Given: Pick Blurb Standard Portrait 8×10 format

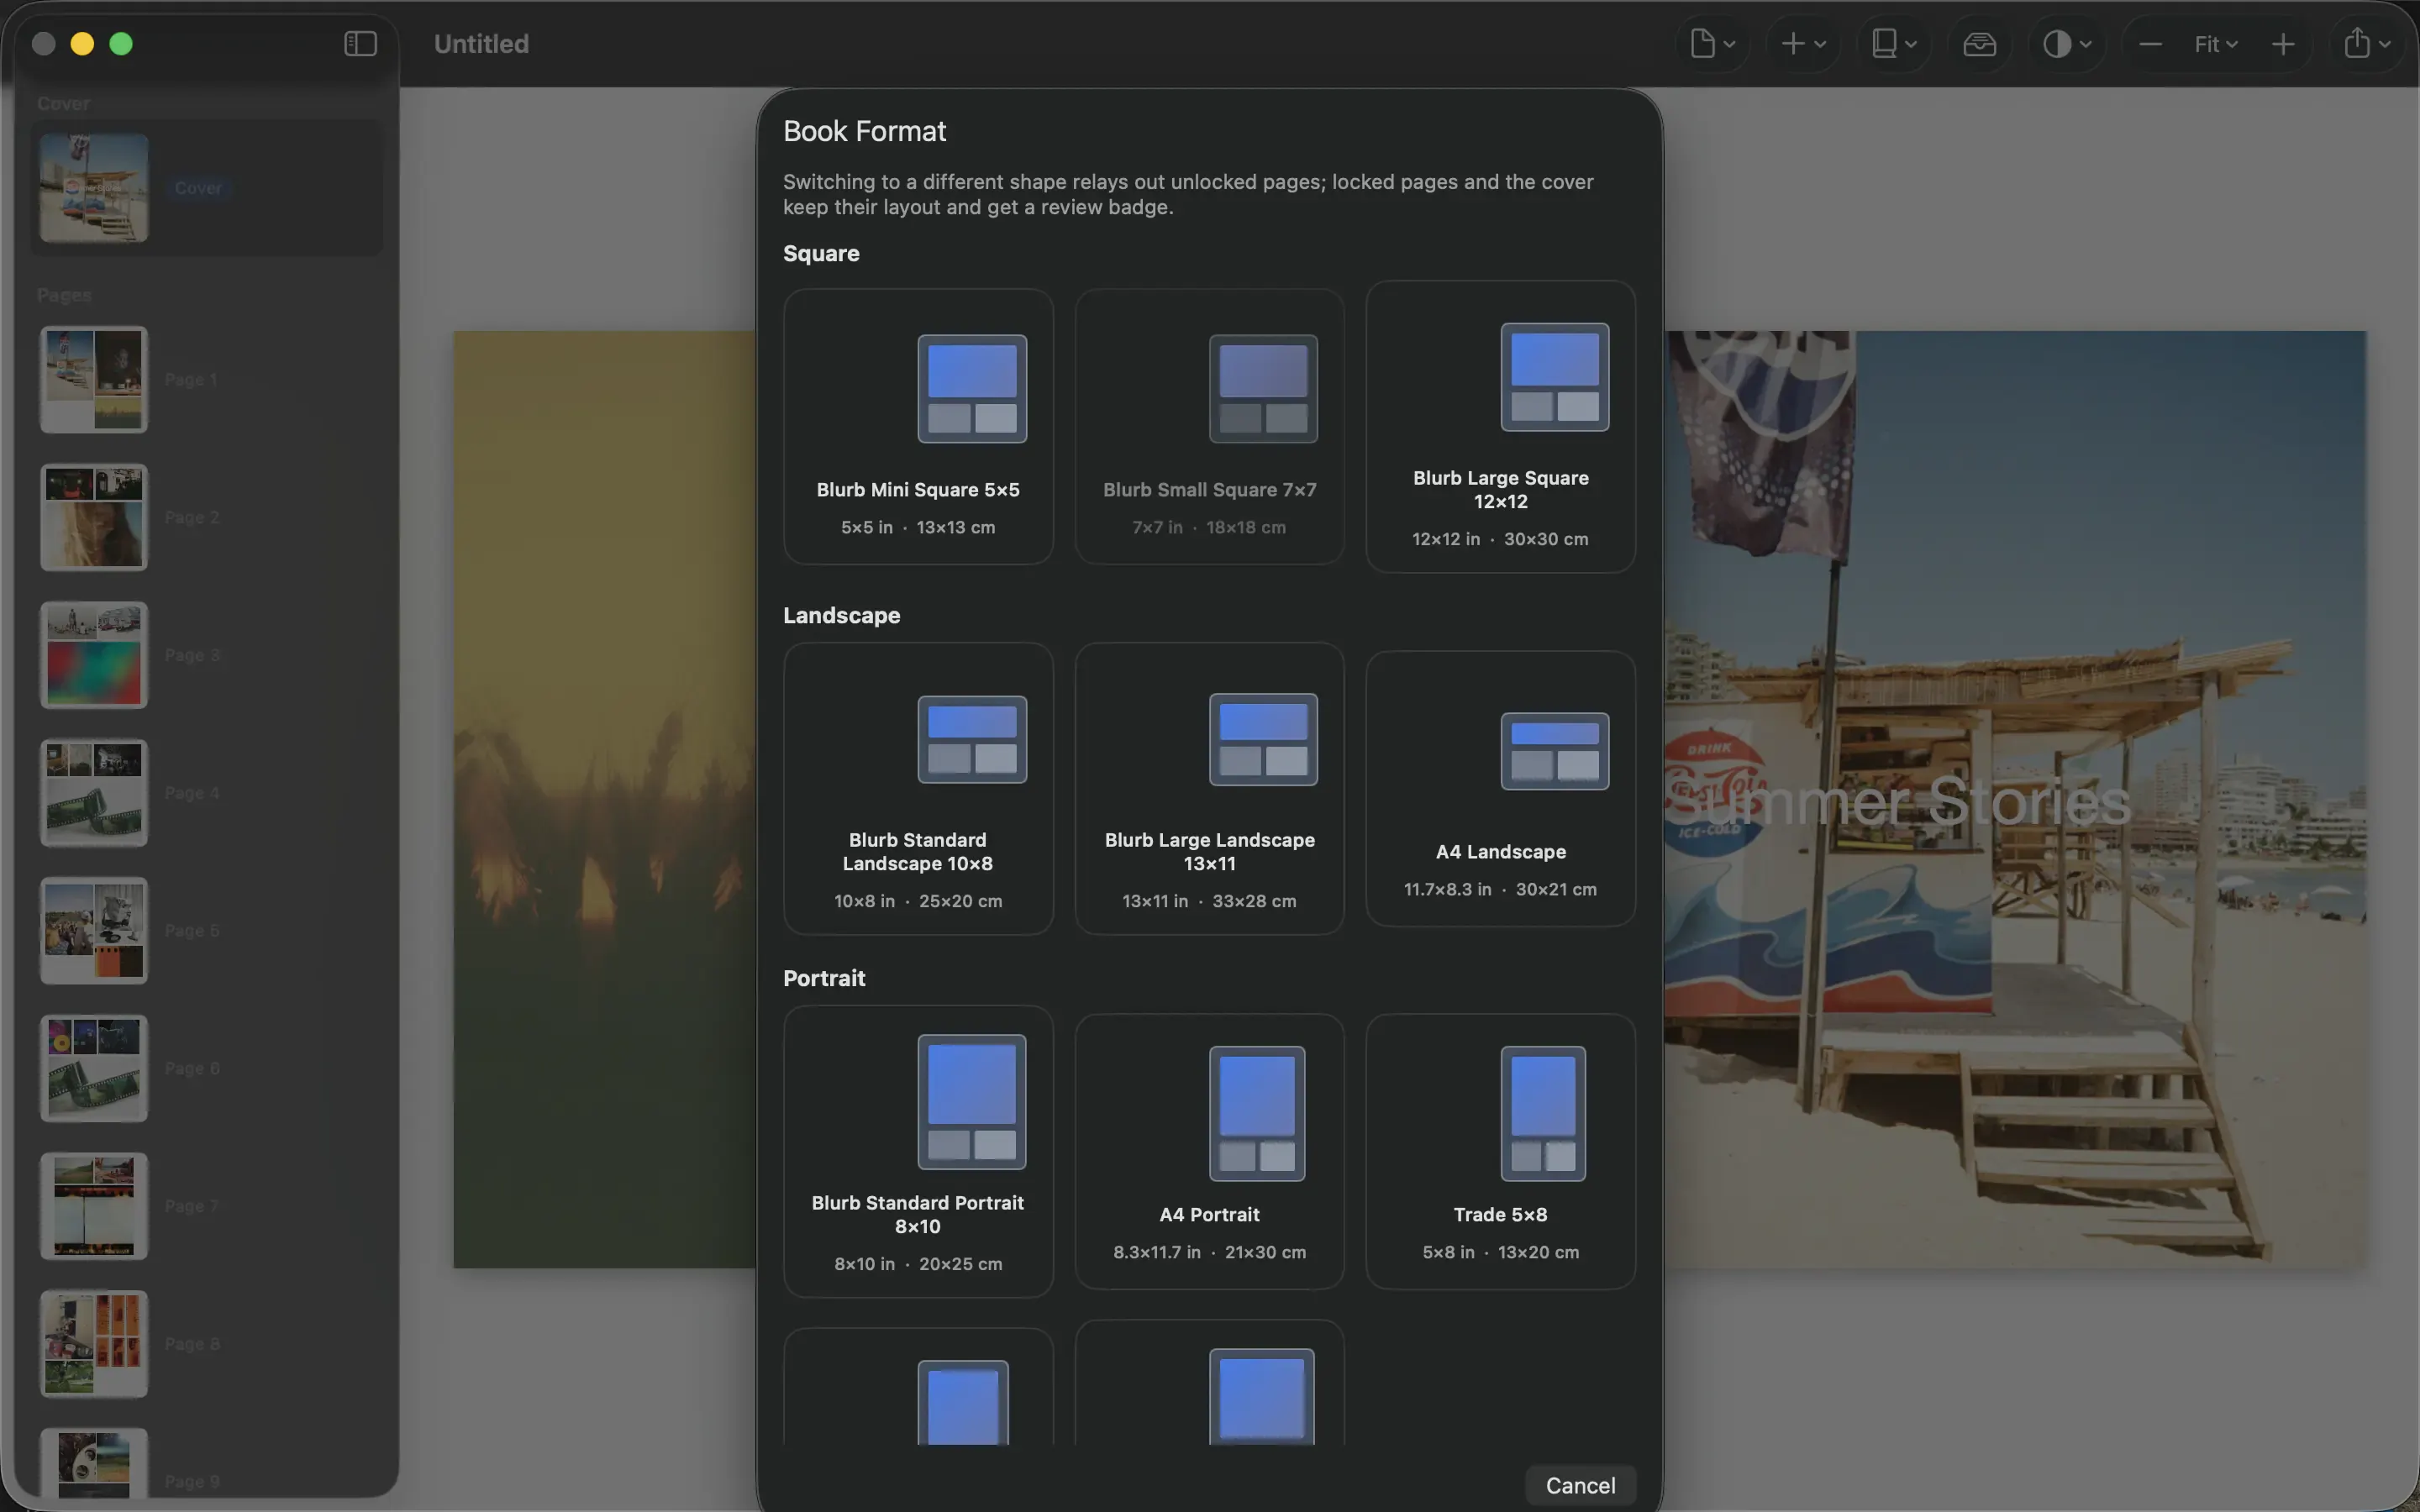Looking at the screenshot, I should point(918,1152).
